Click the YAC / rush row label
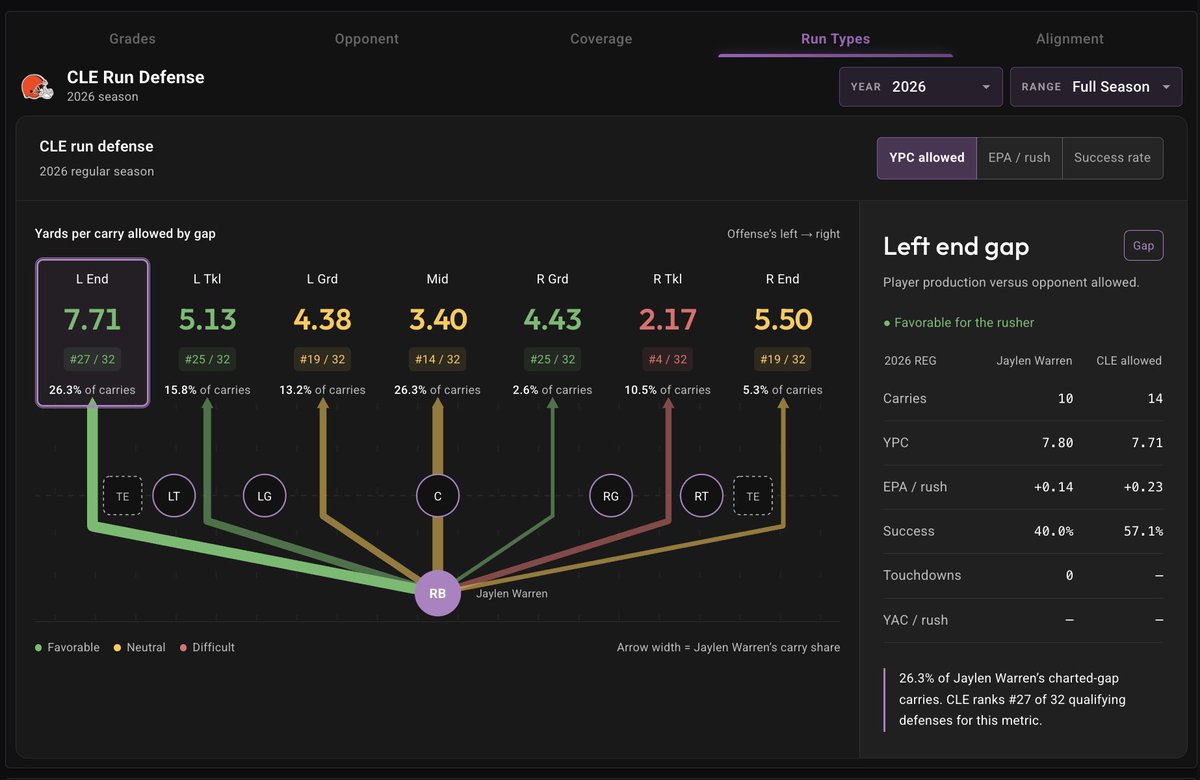This screenshot has width=1200, height=780. click(x=915, y=620)
